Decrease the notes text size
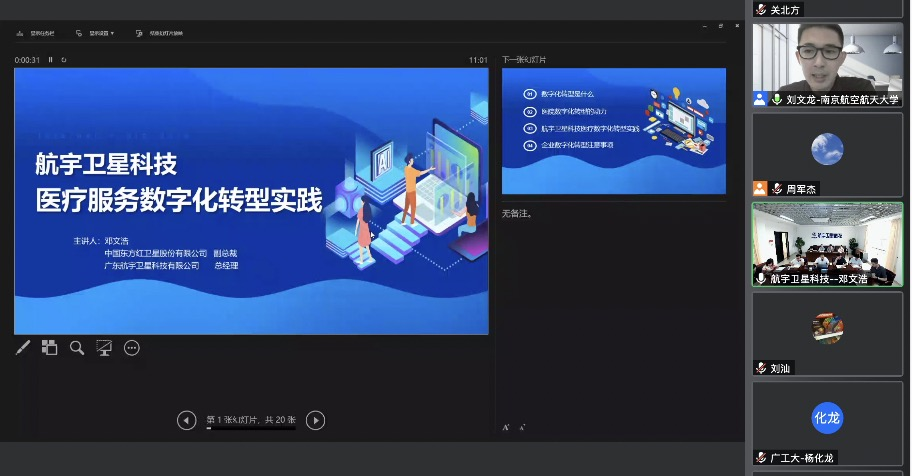The width and height of the screenshot is (912, 476). coord(522,427)
